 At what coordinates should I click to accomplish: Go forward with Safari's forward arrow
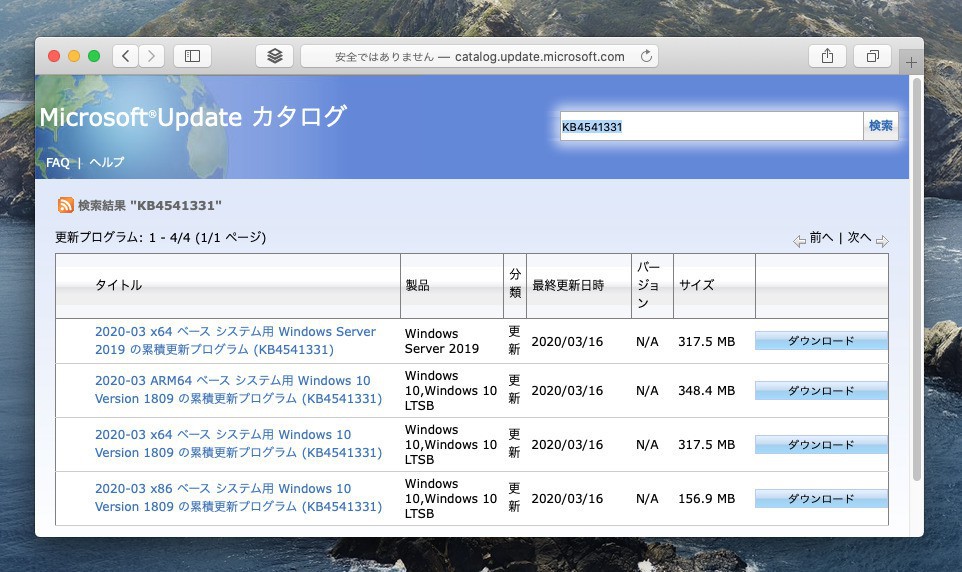tap(151, 56)
